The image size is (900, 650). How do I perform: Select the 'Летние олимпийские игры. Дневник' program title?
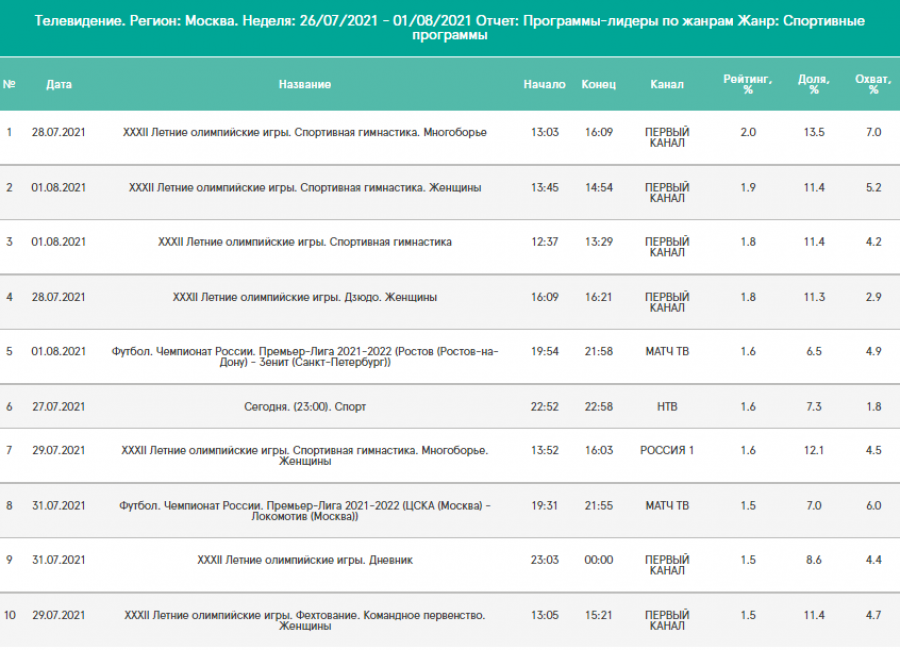(x=304, y=560)
